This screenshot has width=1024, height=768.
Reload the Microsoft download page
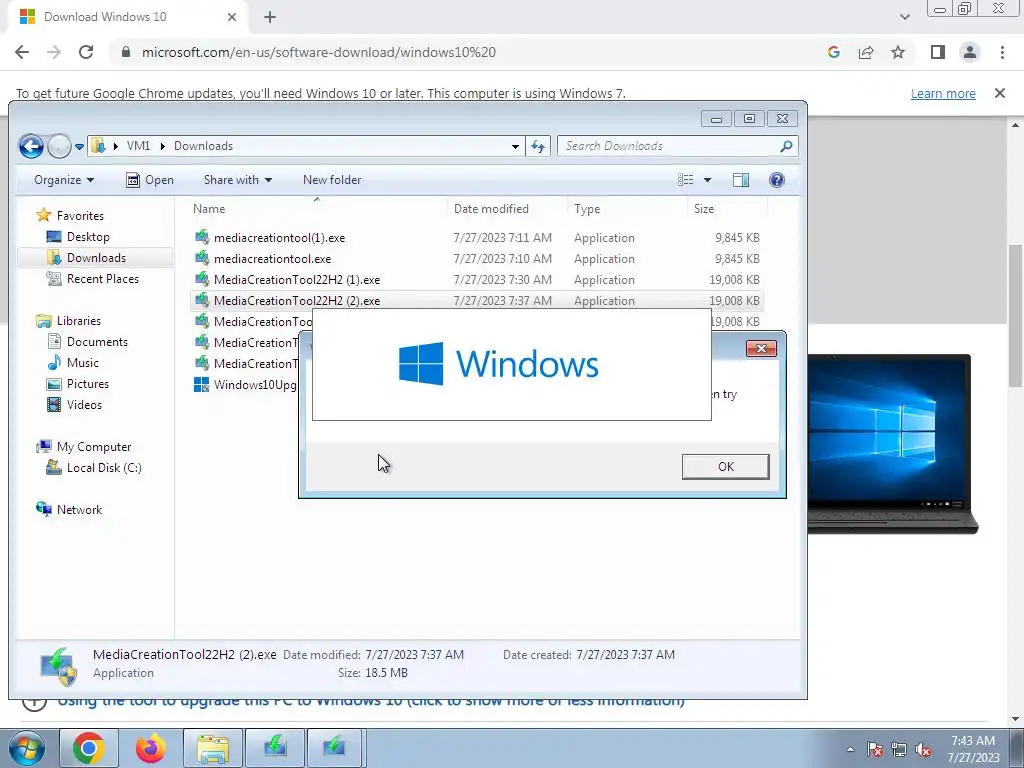click(x=86, y=52)
